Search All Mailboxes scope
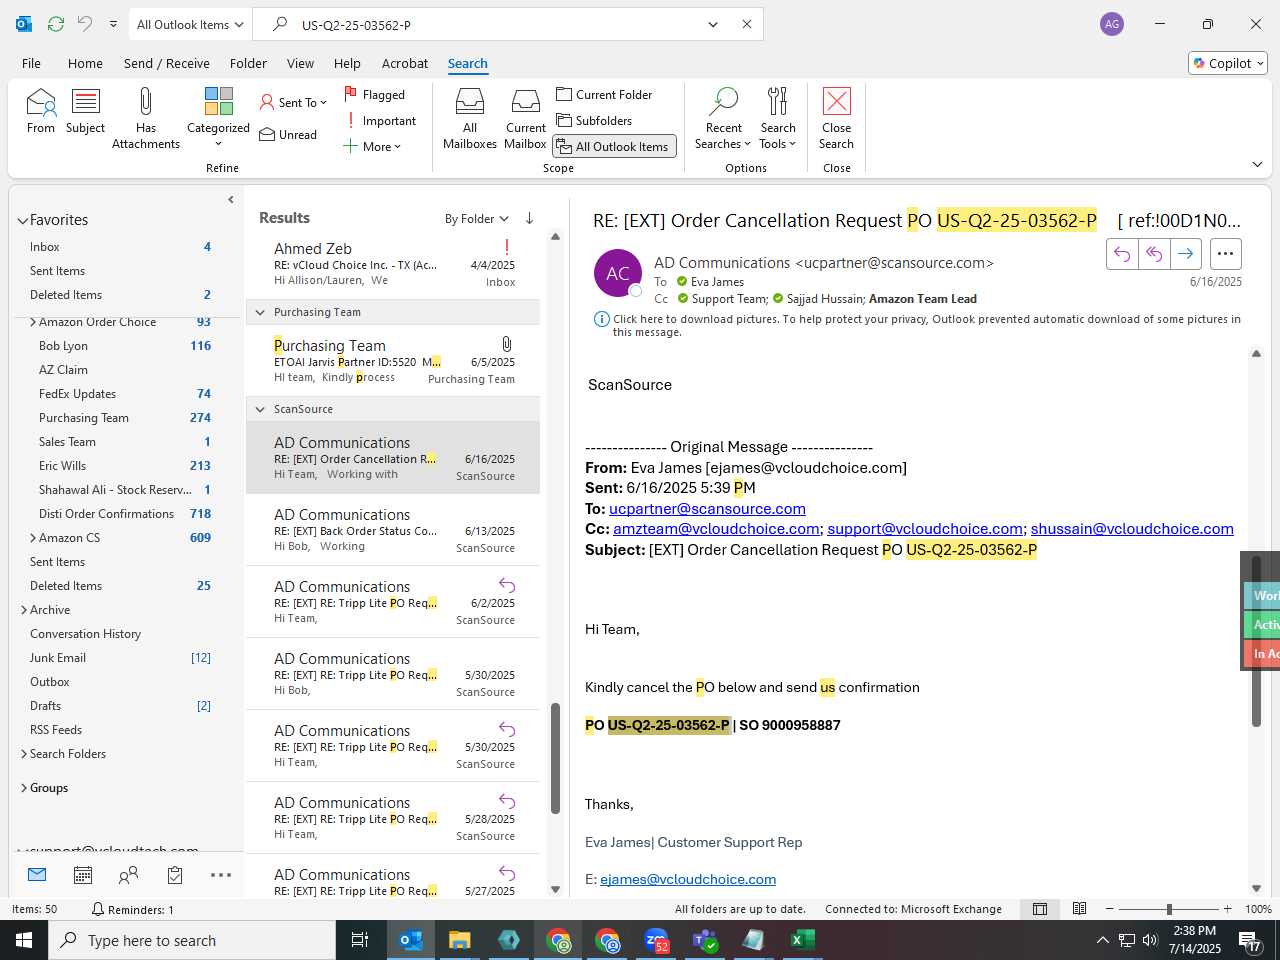Viewport: 1280px width, 960px height. click(470, 118)
